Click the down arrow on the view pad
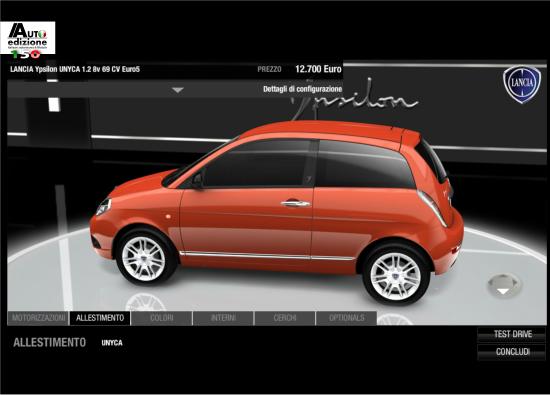The image size is (550, 395). click(504, 292)
